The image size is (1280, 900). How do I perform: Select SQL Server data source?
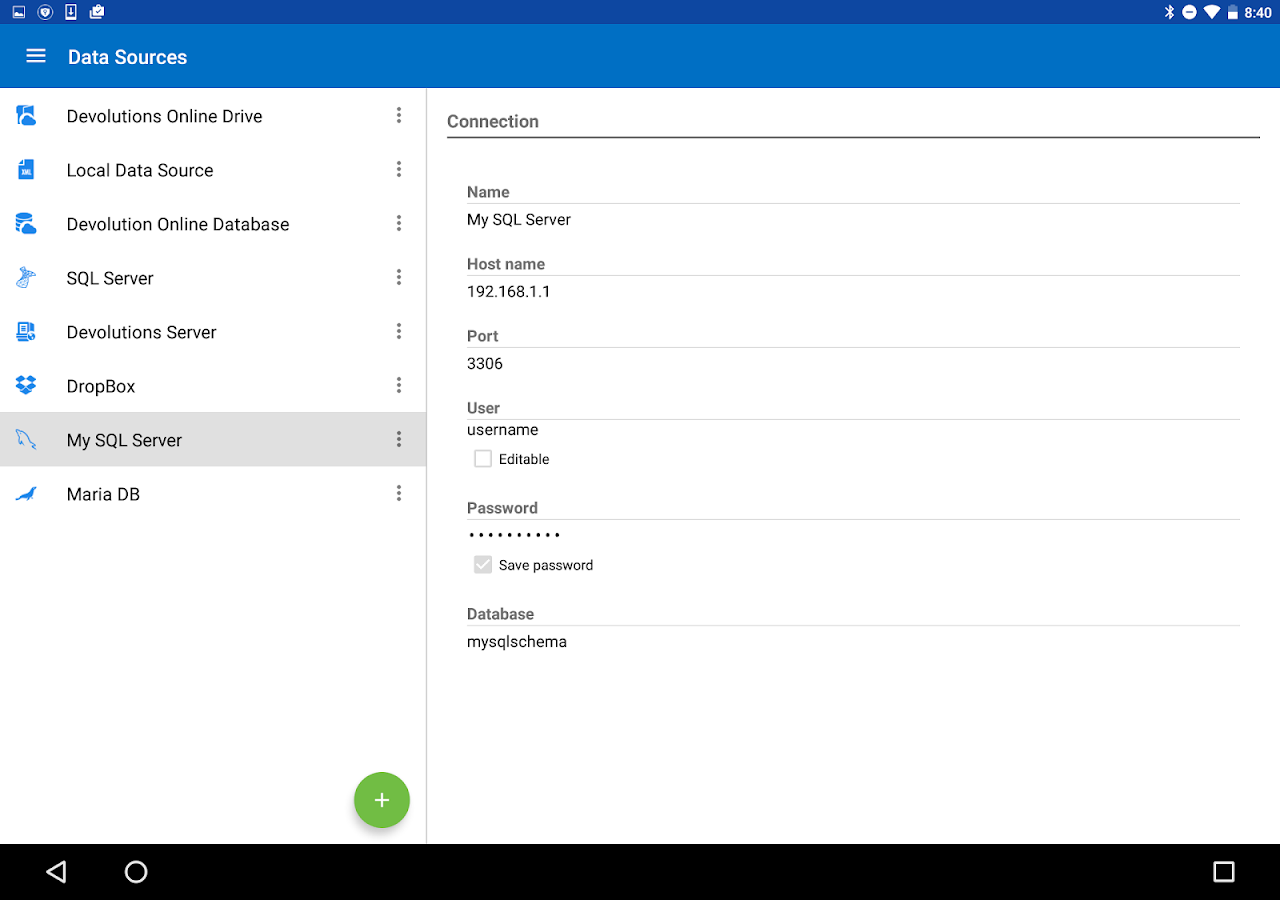[213, 278]
